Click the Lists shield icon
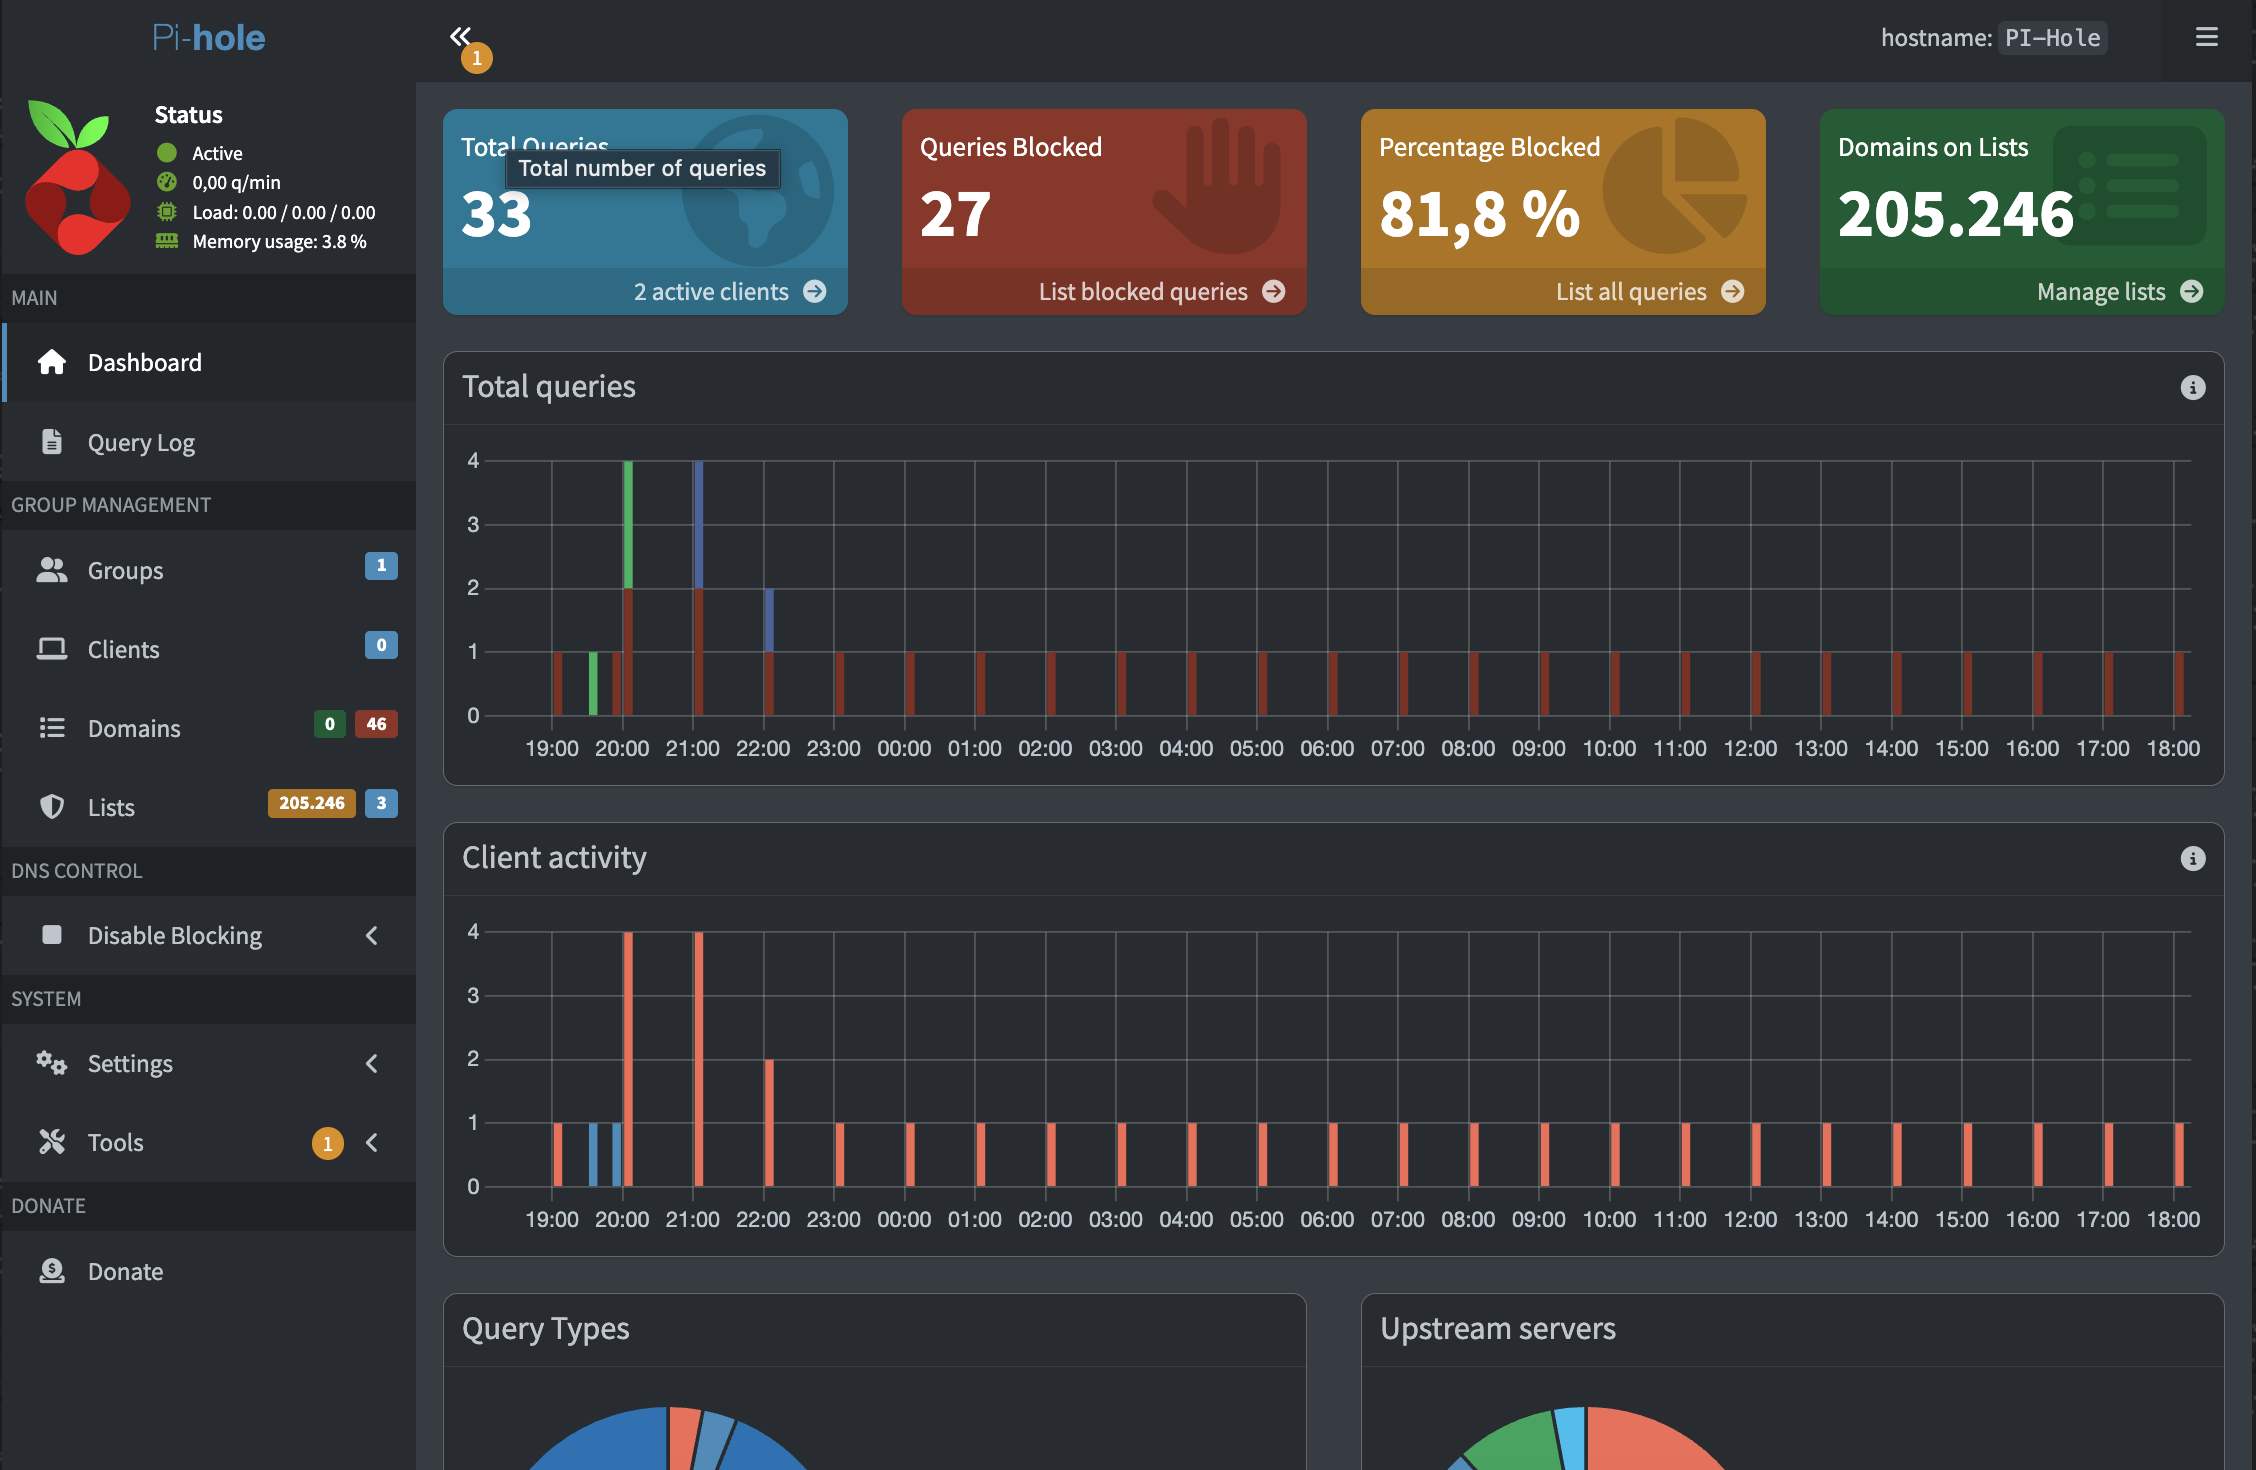This screenshot has height=1470, width=2256. 51,807
